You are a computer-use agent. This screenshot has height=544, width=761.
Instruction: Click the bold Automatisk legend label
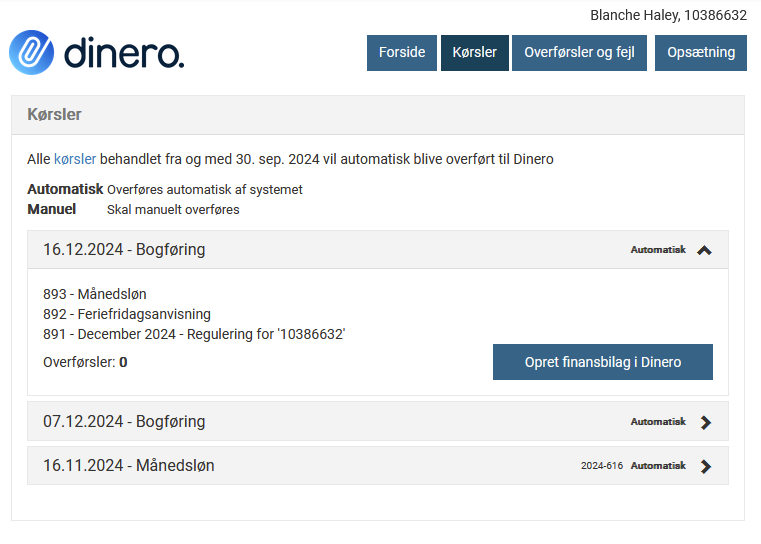point(65,189)
